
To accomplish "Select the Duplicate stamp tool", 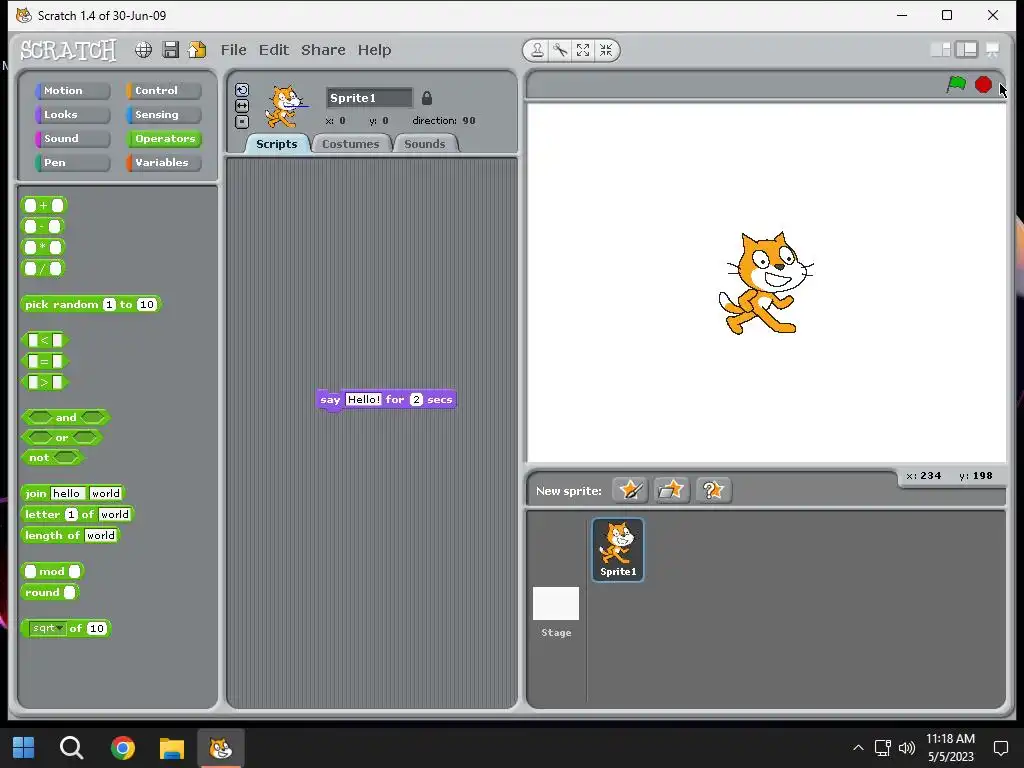I will pyautogui.click(x=537, y=50).
